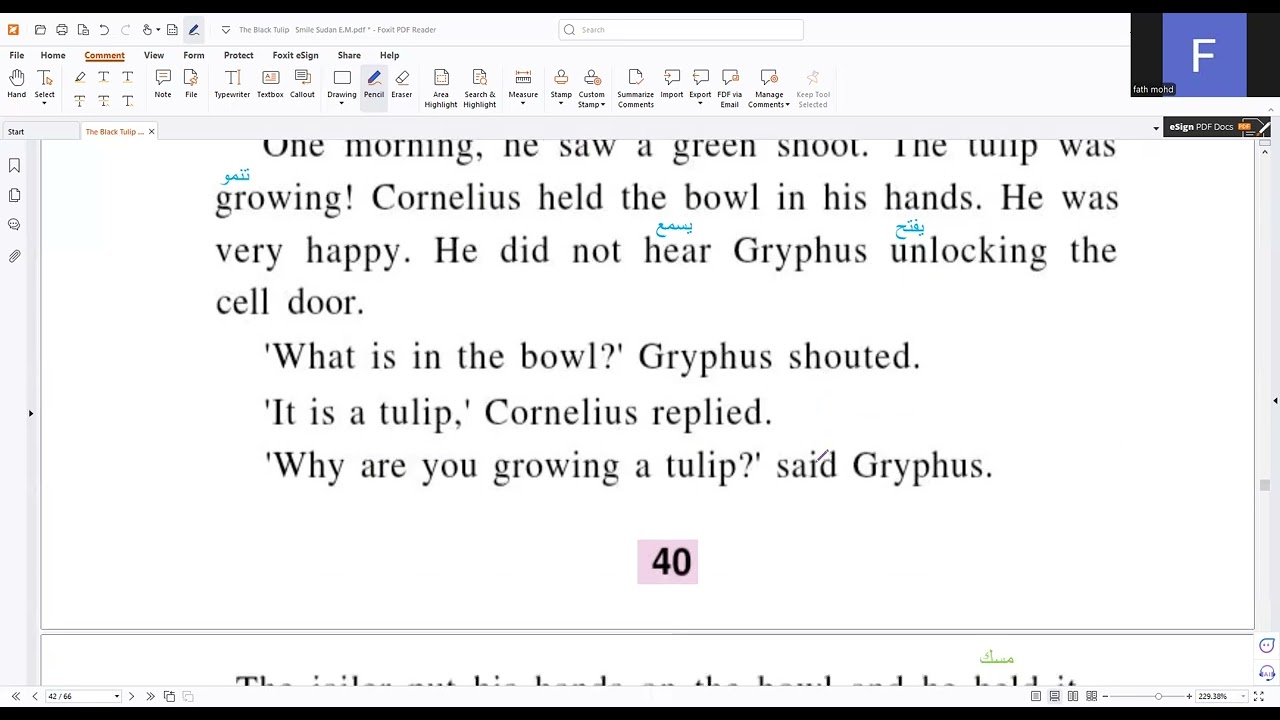
Task: Toggle Keep Tool Selected
Action: [813, 89]
